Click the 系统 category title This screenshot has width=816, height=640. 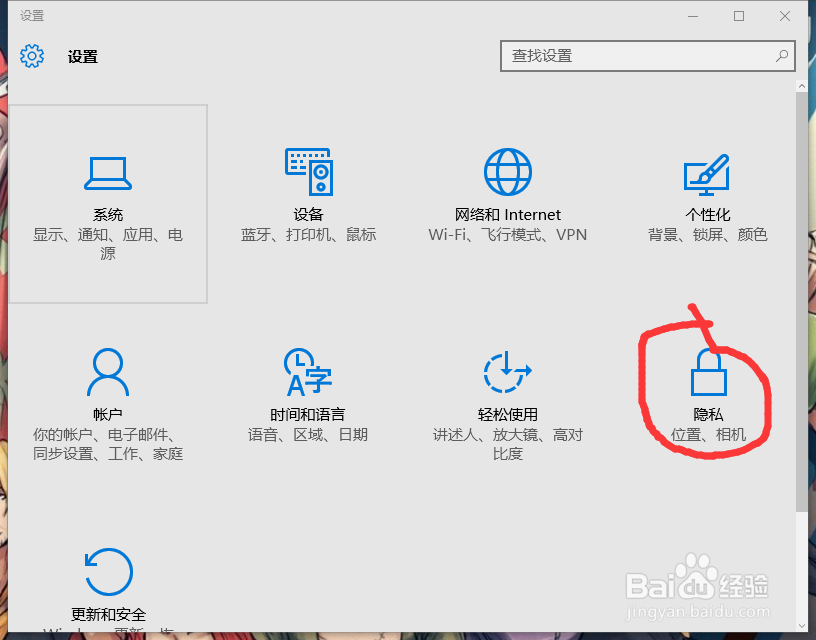tap(108, 214)
